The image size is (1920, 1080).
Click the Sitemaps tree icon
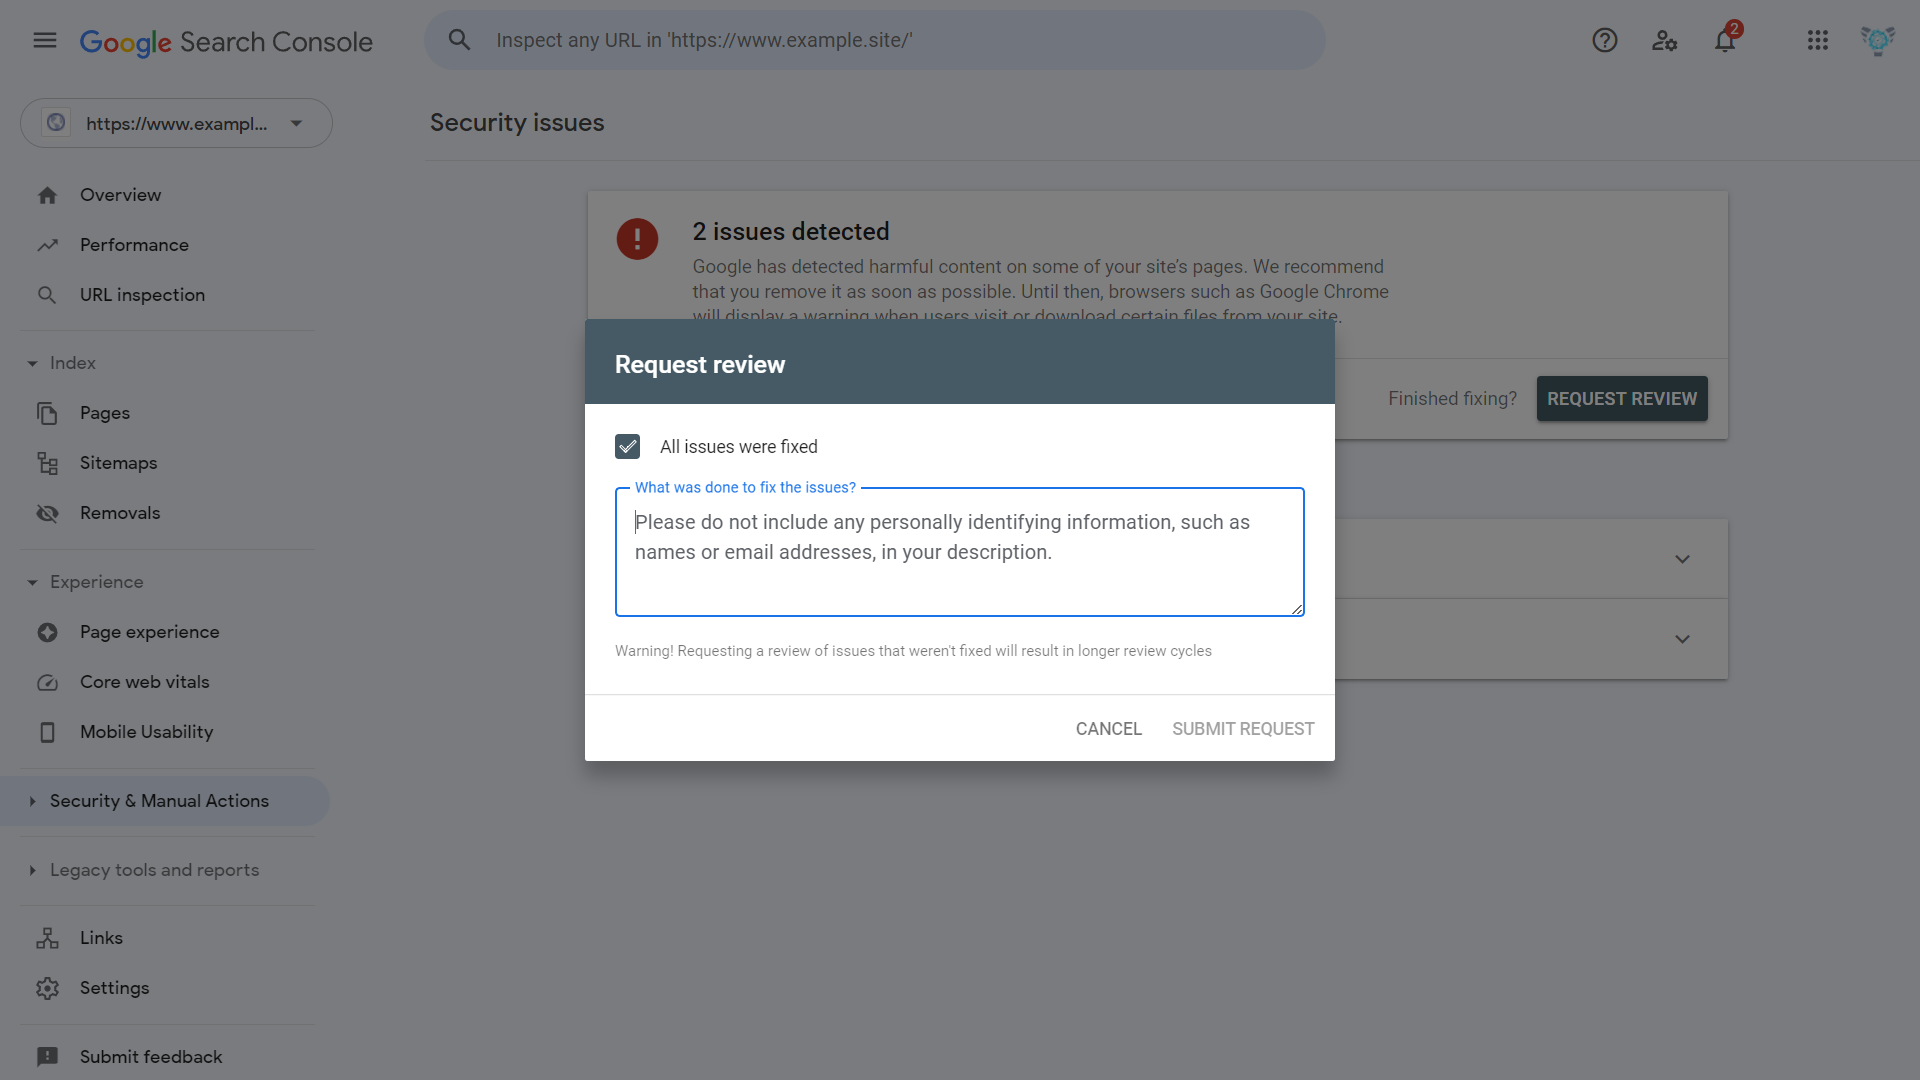pyautogui.click(x=47, y=463)
